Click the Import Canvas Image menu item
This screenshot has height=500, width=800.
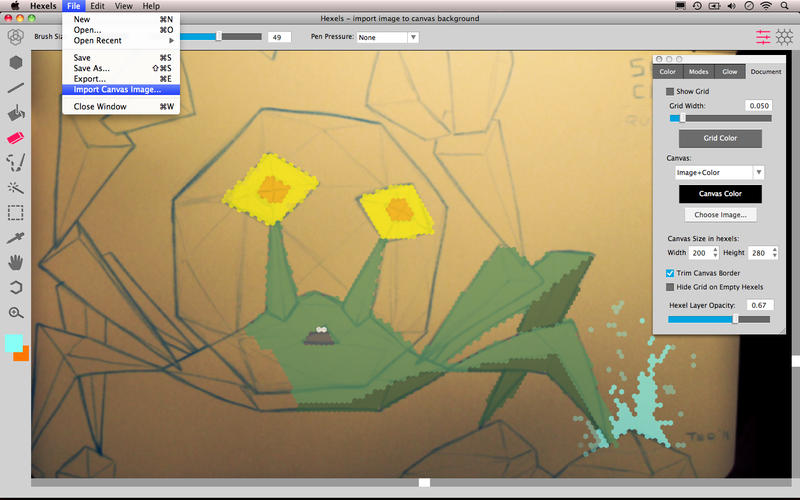(x=118, y=90)
